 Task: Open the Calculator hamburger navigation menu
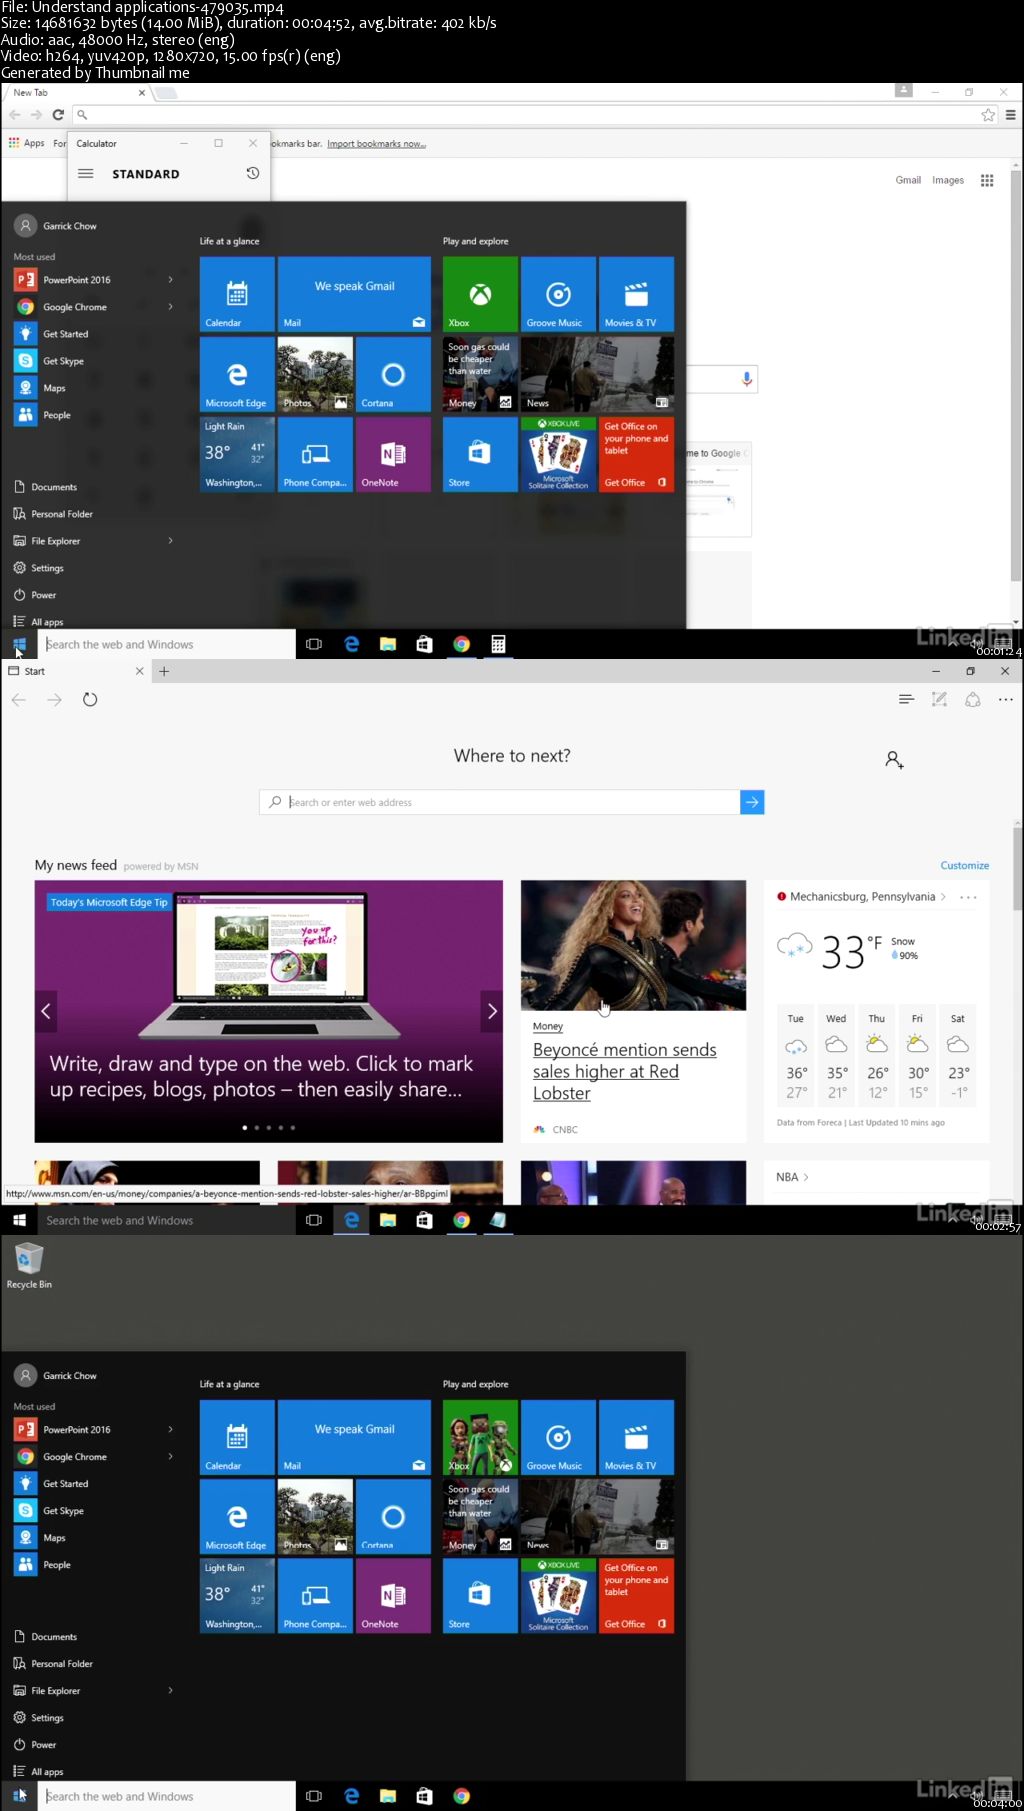tap(86, 173)
